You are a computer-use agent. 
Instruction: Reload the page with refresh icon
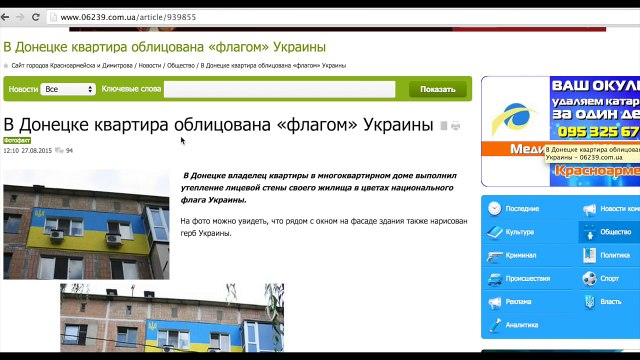tap(36, 17)
